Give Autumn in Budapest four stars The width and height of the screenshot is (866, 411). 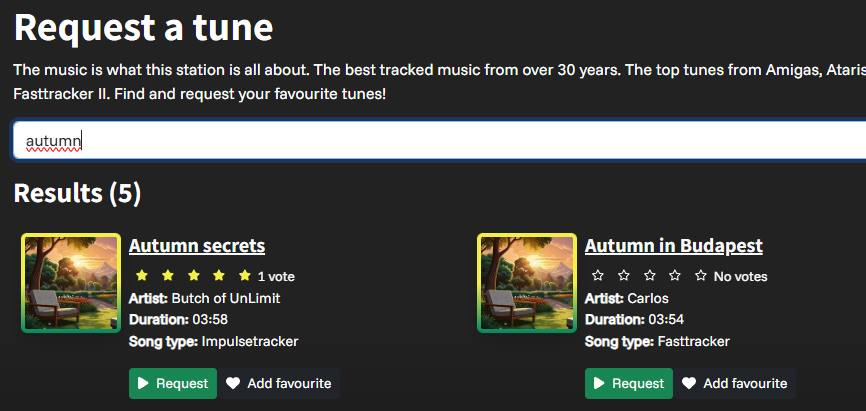coord(675,275)
